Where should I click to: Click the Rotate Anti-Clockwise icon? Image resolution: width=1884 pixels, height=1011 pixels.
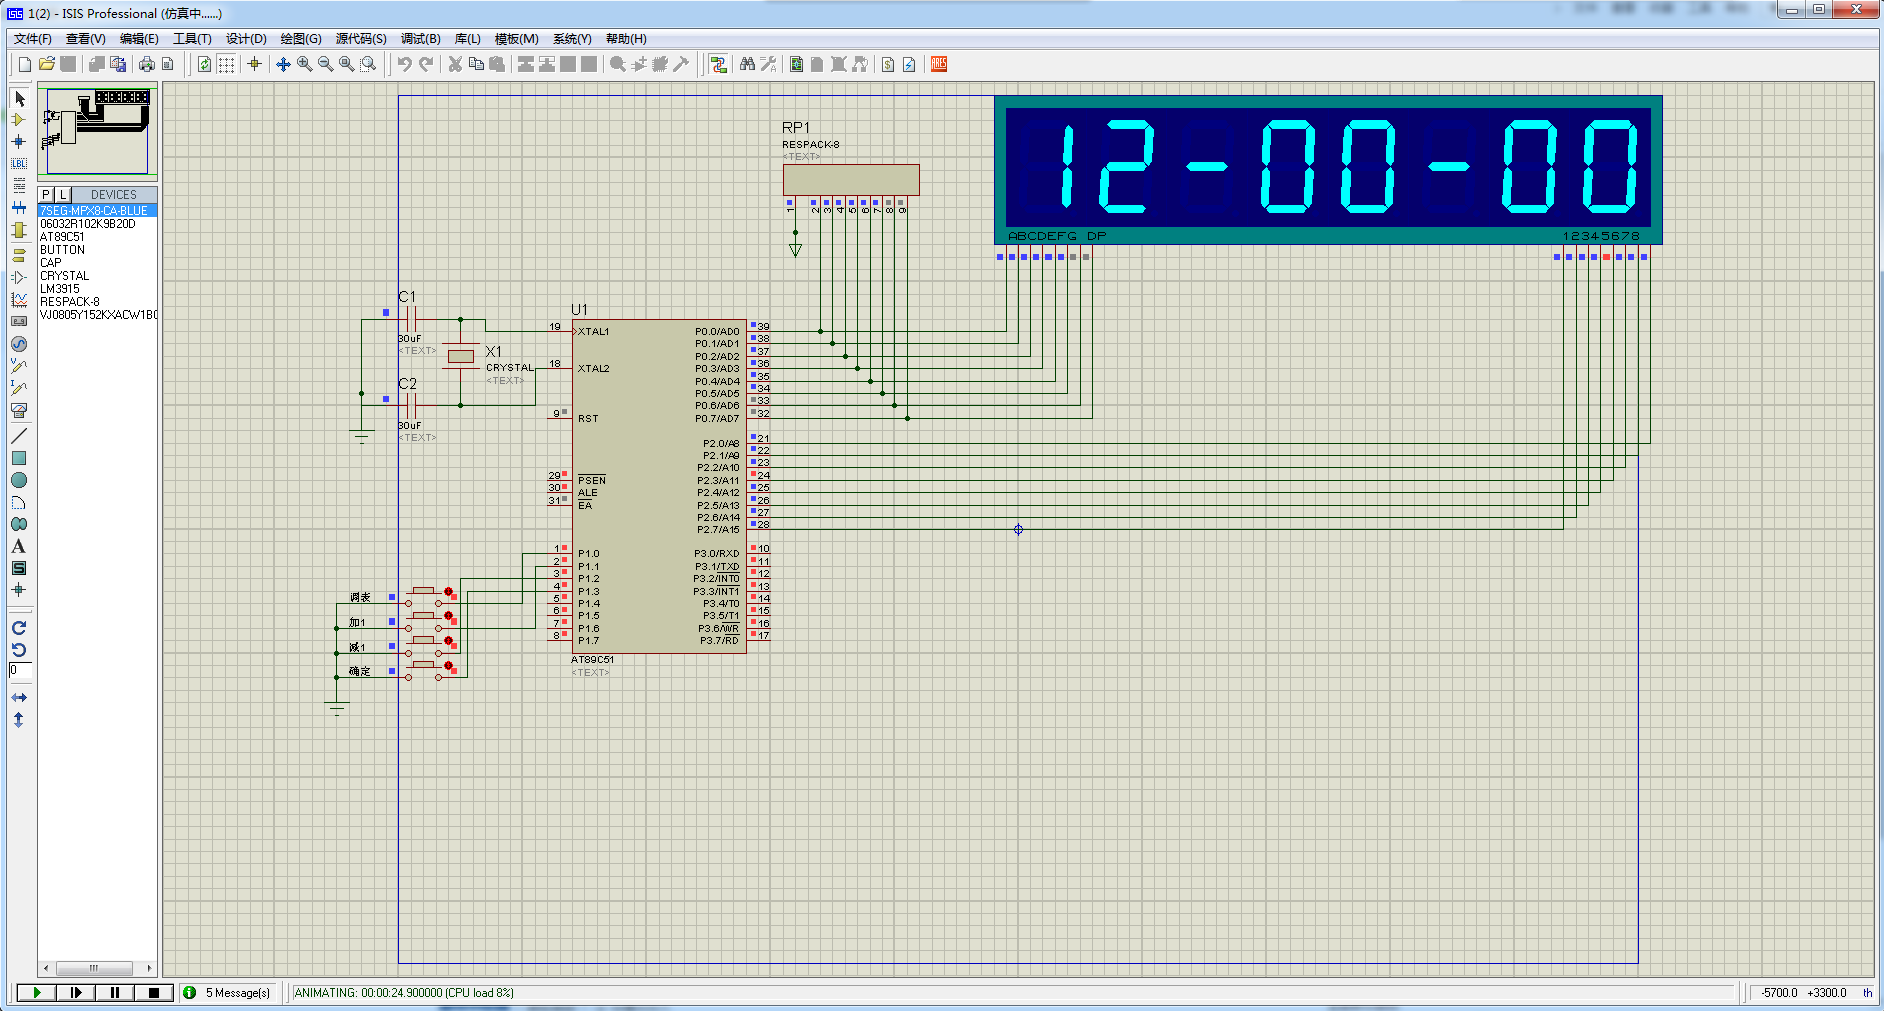tap(19, 650)
